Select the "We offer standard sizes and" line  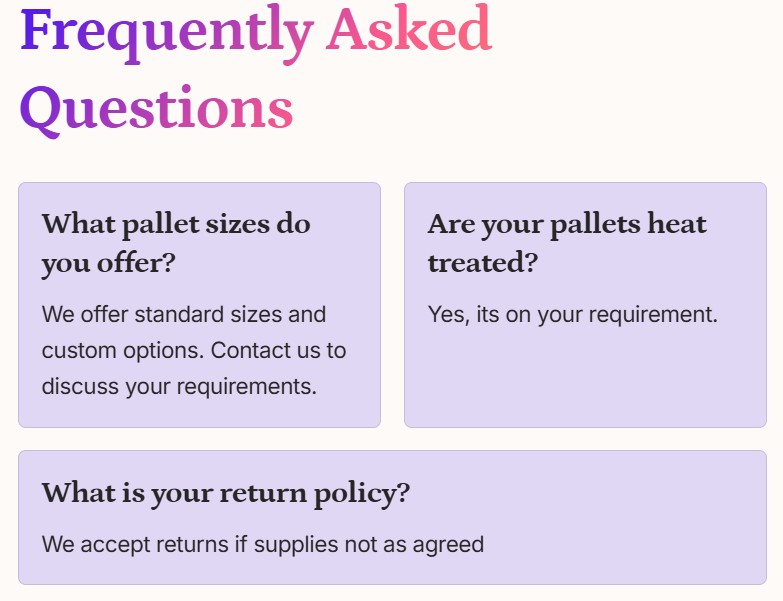tap(184, 314)
